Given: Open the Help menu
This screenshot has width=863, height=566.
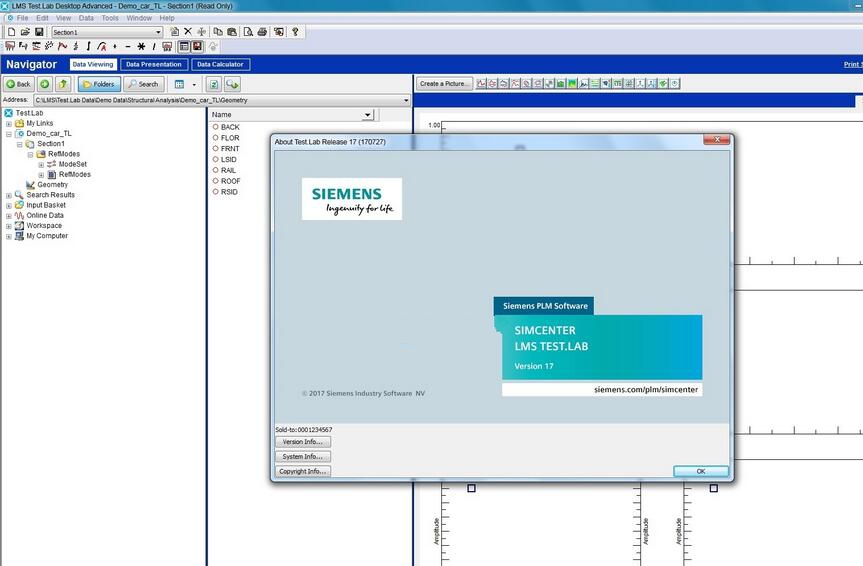Looking at the screenshot, I should [167, 18].
